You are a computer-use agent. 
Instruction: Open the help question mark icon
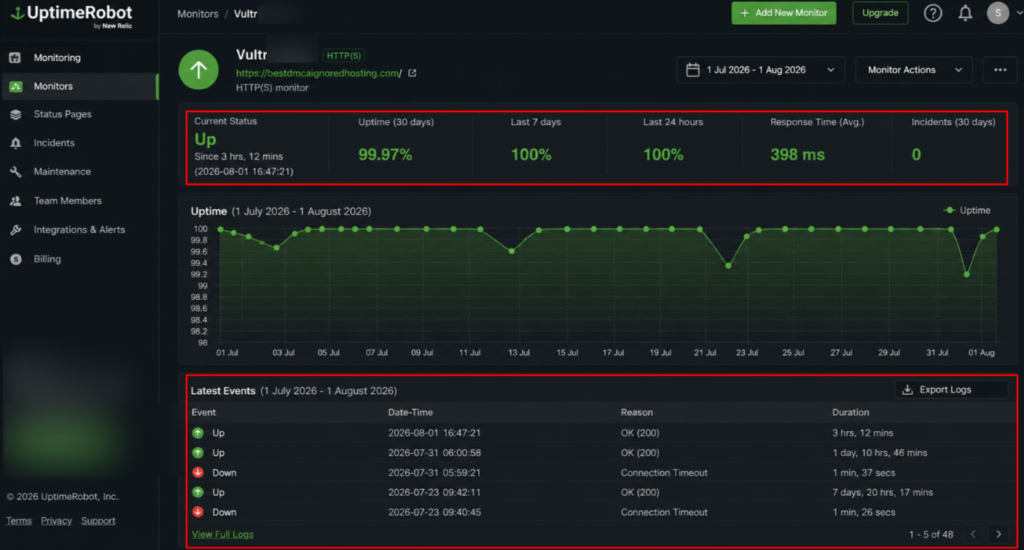(933, 13)
